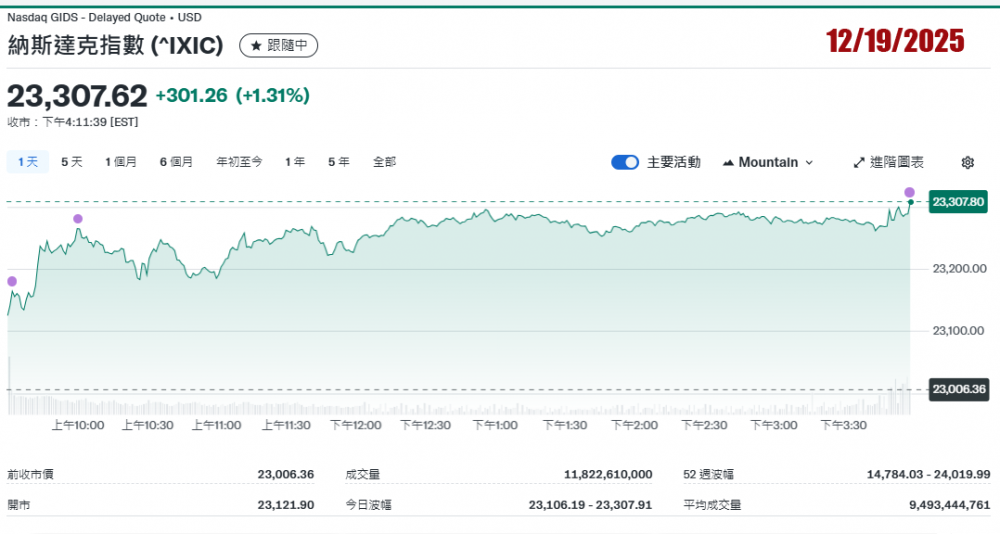Image resolution: width=1000 pixels, height=534 pixels.
Task: Click the 23,307.80 current price label
Action: tap(958, 202)
